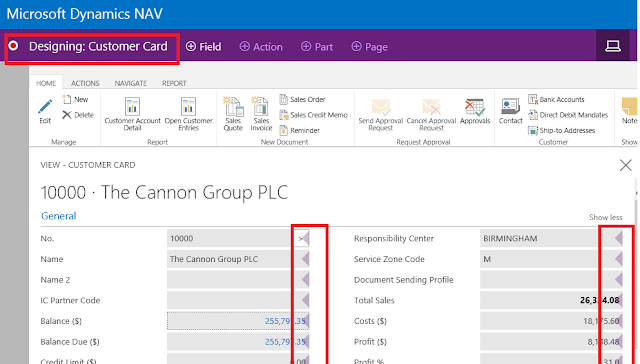
Task: Click the New document icon
Action: point(67,99)
